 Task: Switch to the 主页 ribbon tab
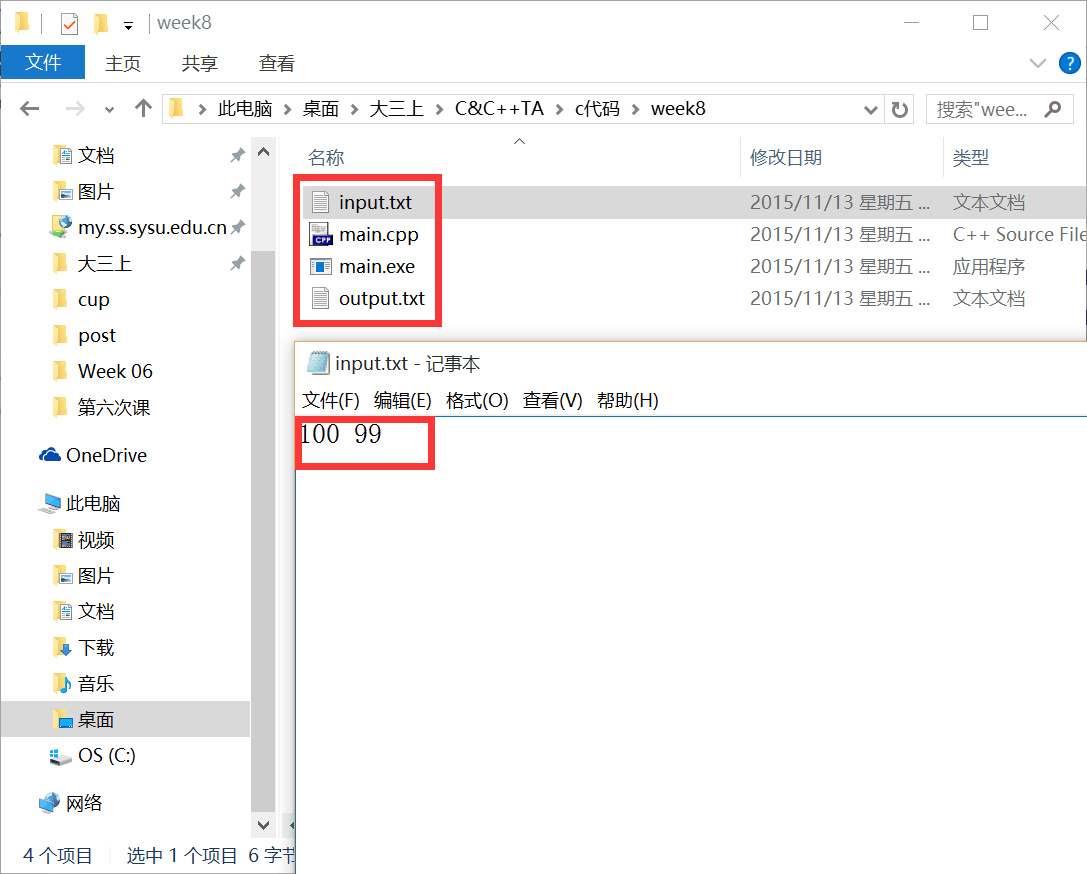click(123, 63)
